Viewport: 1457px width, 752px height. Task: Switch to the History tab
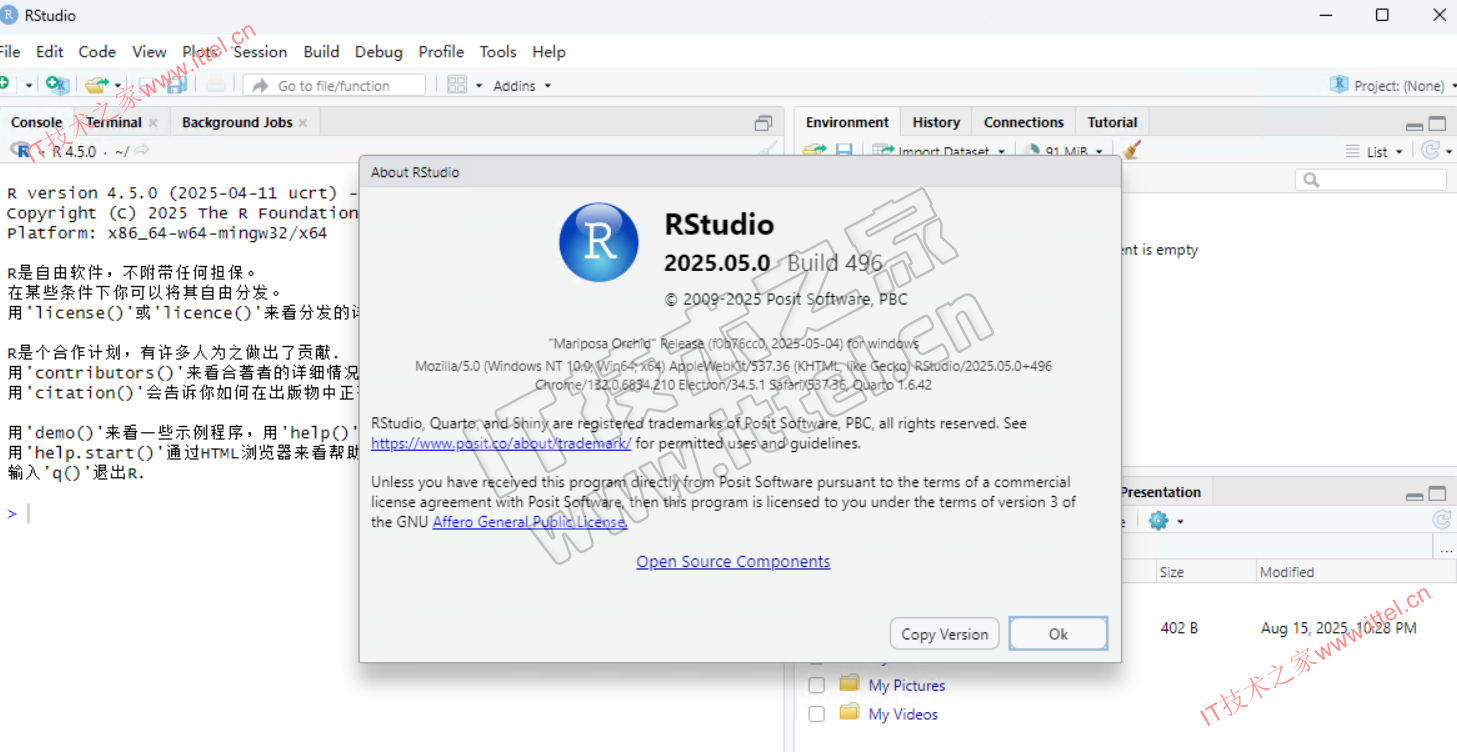tap(936, 122)
